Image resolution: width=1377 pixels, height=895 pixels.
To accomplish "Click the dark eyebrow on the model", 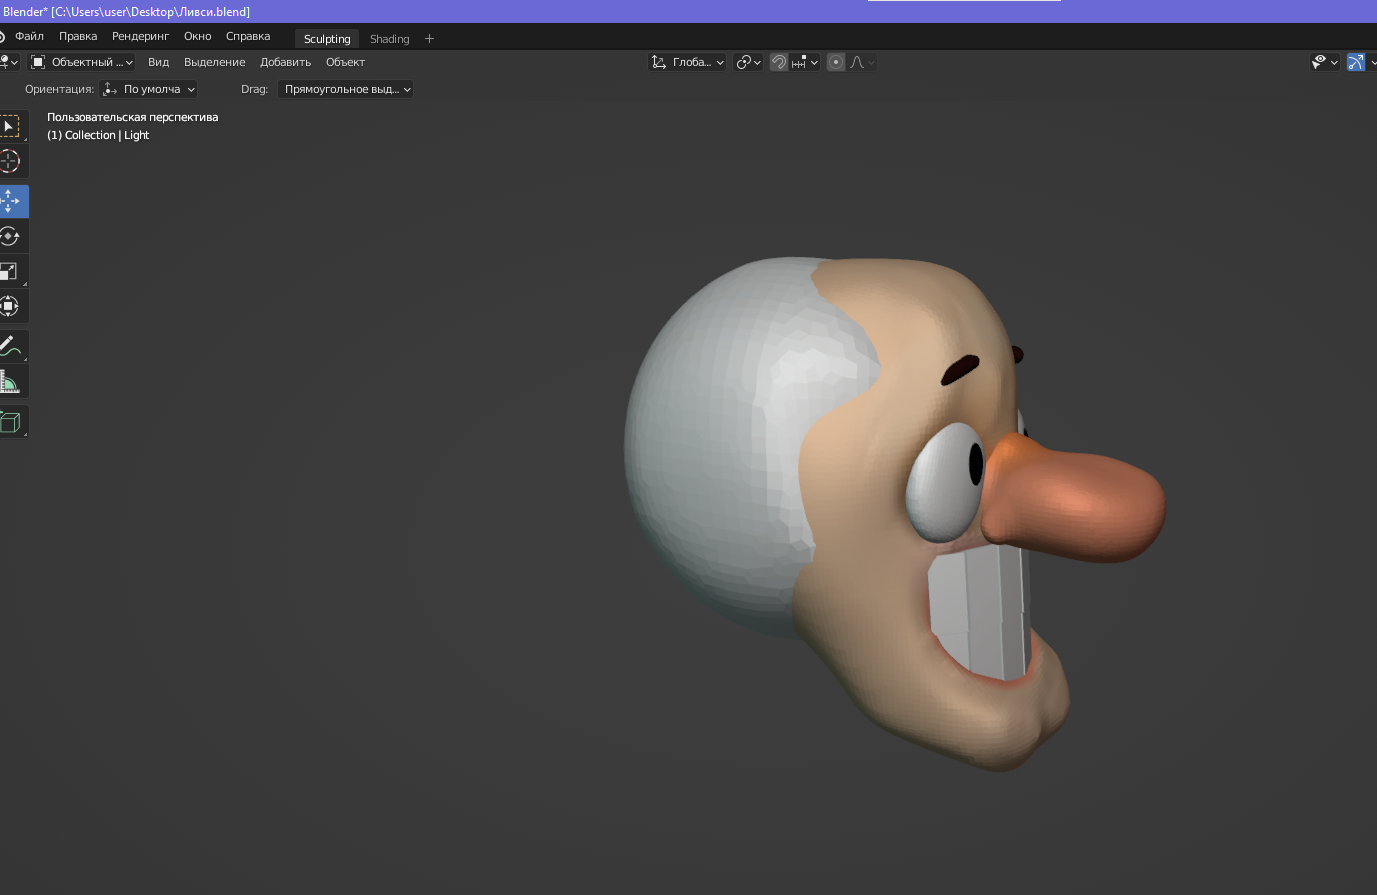I will click(x=961, y=370).
